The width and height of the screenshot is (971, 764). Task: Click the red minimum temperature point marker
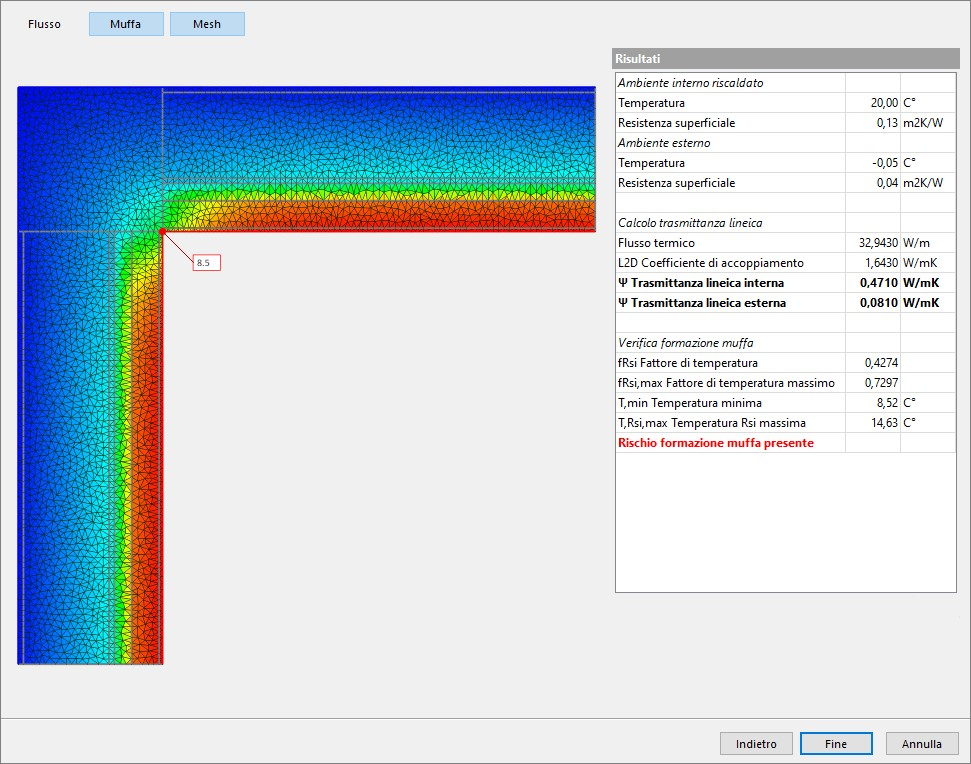[162, 232]
